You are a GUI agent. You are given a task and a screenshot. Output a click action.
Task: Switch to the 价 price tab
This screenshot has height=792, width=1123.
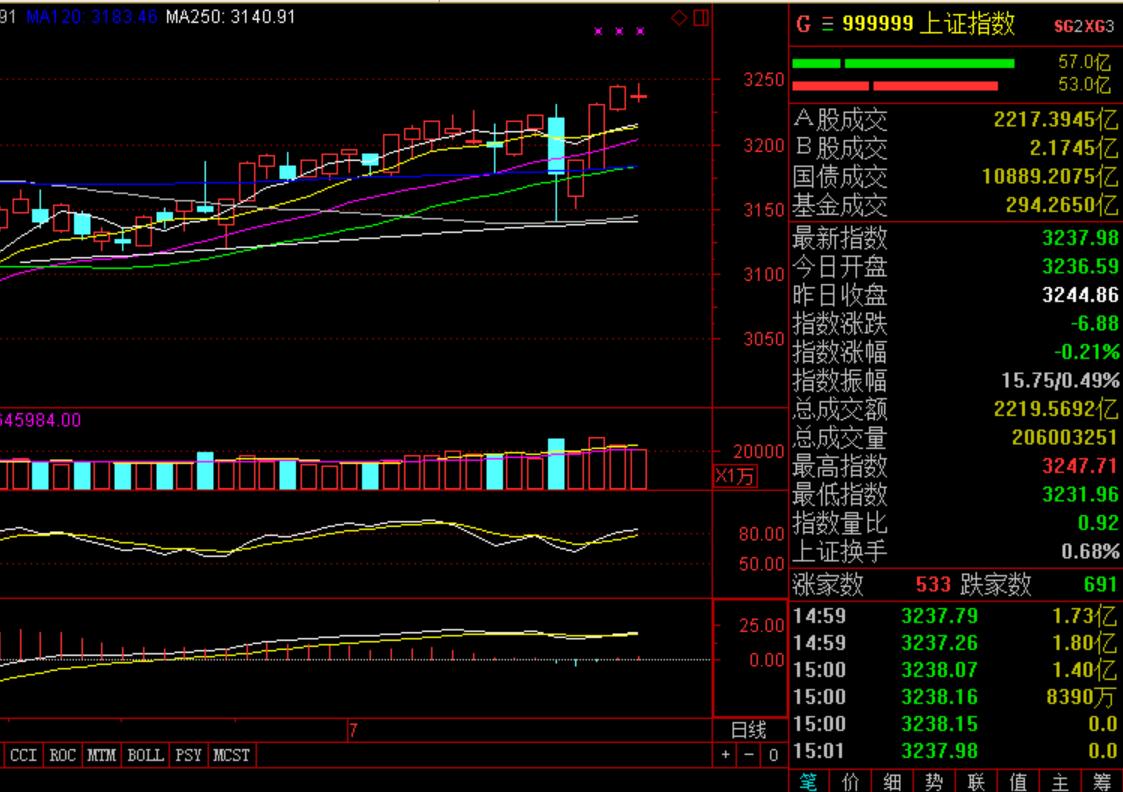coord(851,781)
